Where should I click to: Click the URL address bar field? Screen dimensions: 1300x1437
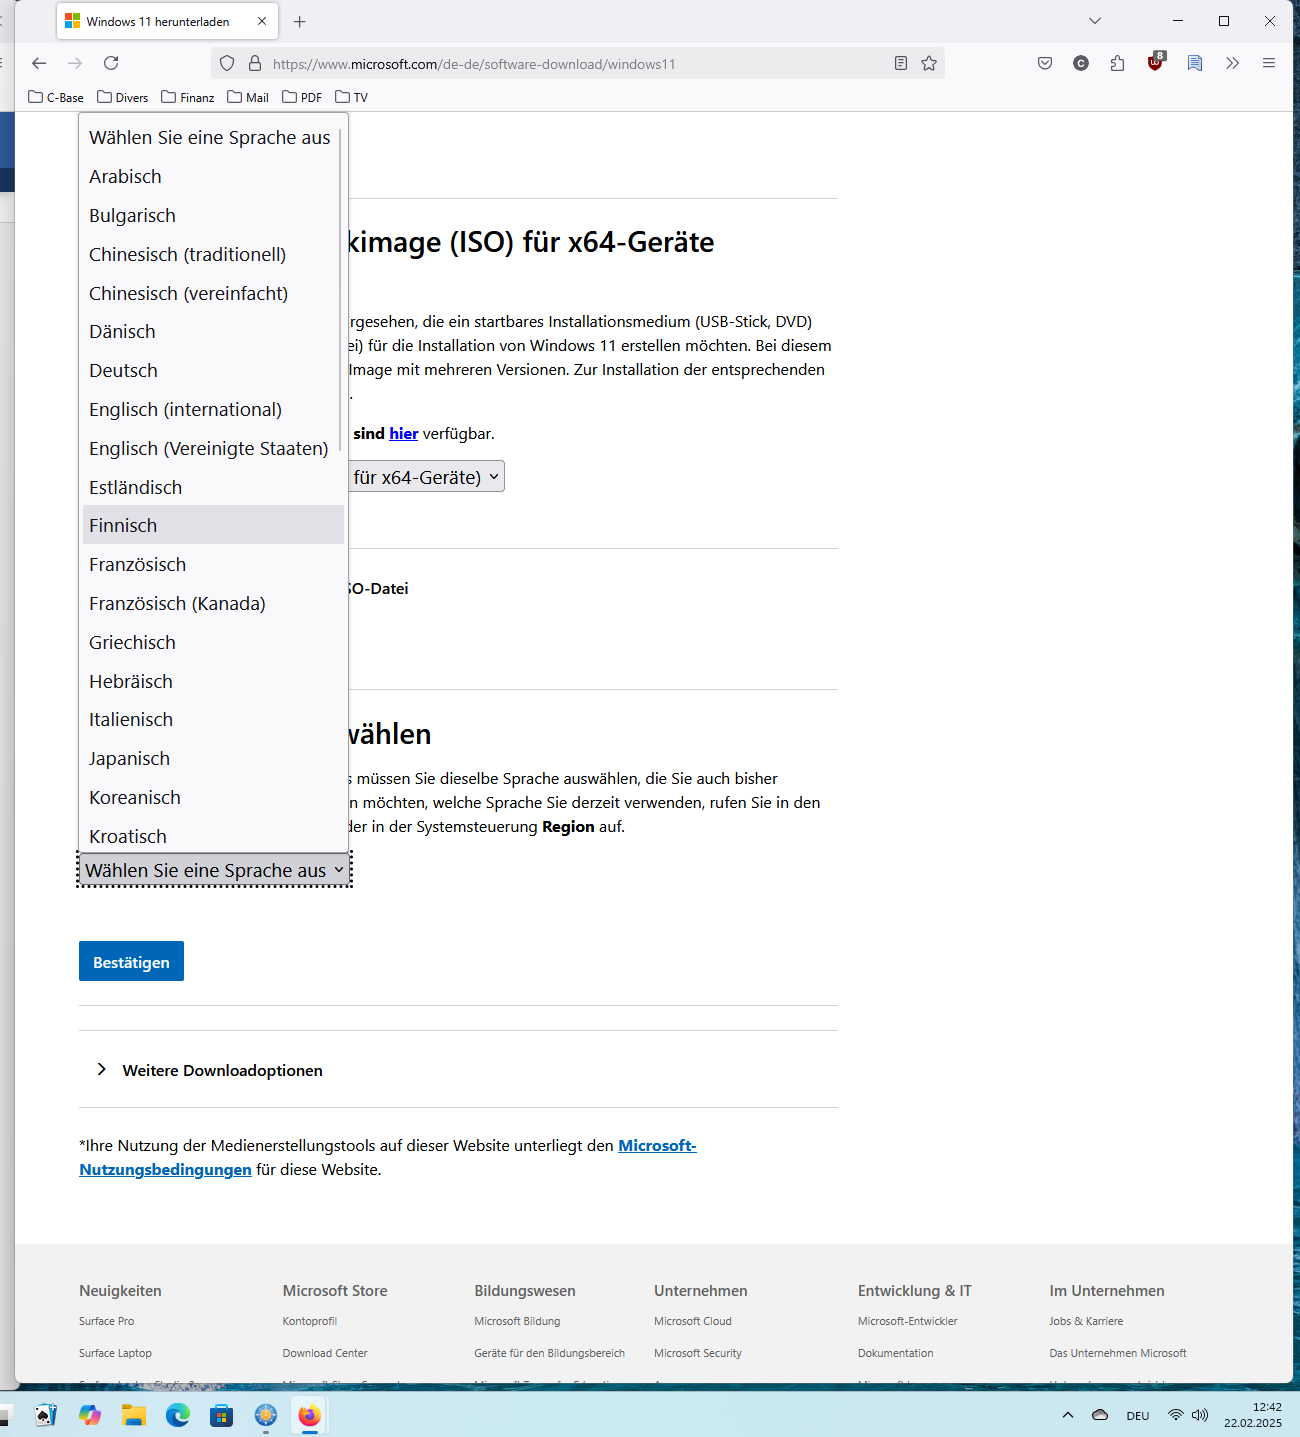point(580,63)
